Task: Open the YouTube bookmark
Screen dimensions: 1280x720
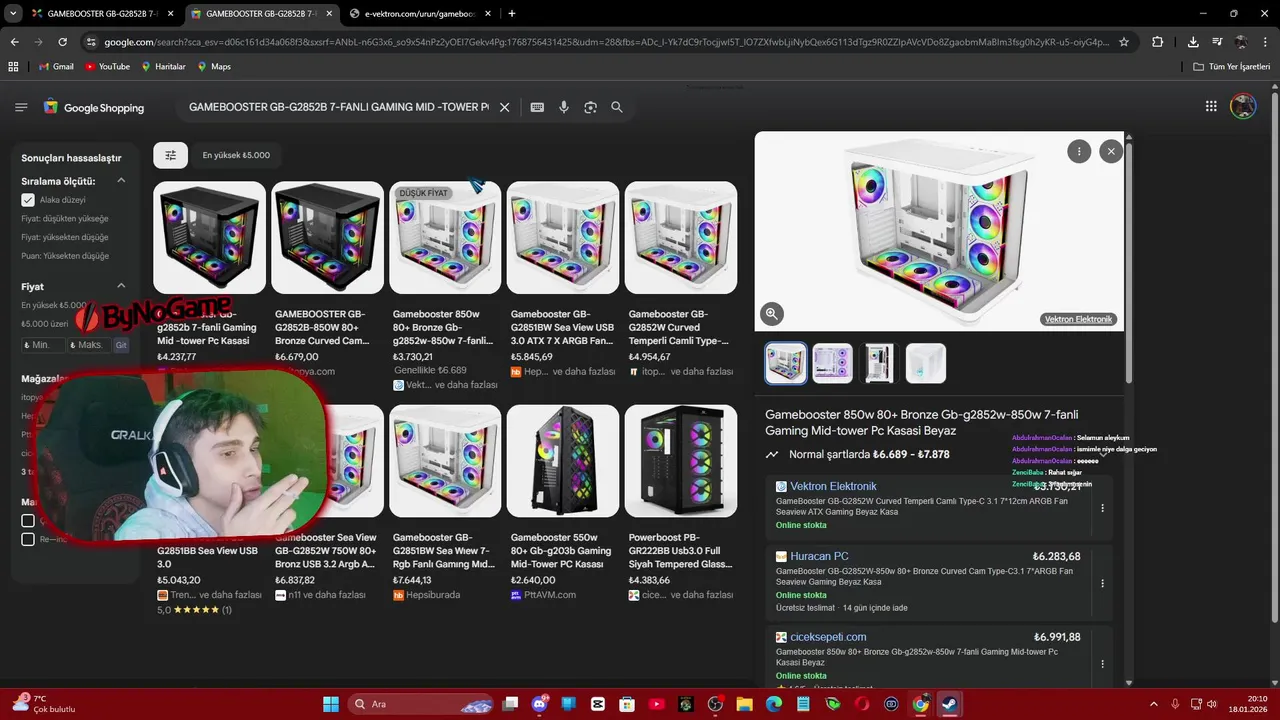Action: tap(107, 66)
